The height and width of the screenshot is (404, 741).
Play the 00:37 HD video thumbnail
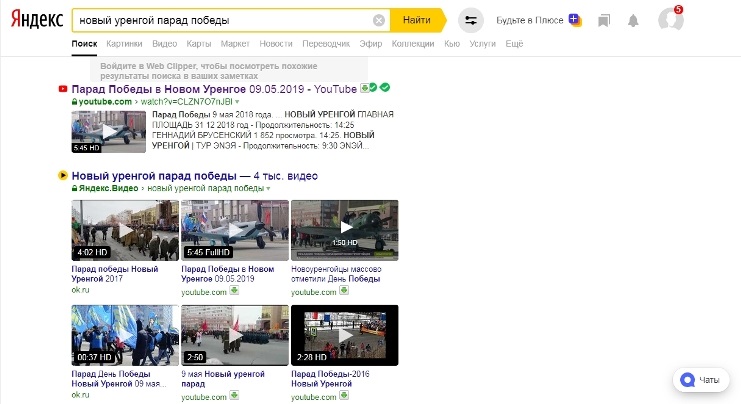click(x=125, y=335)
